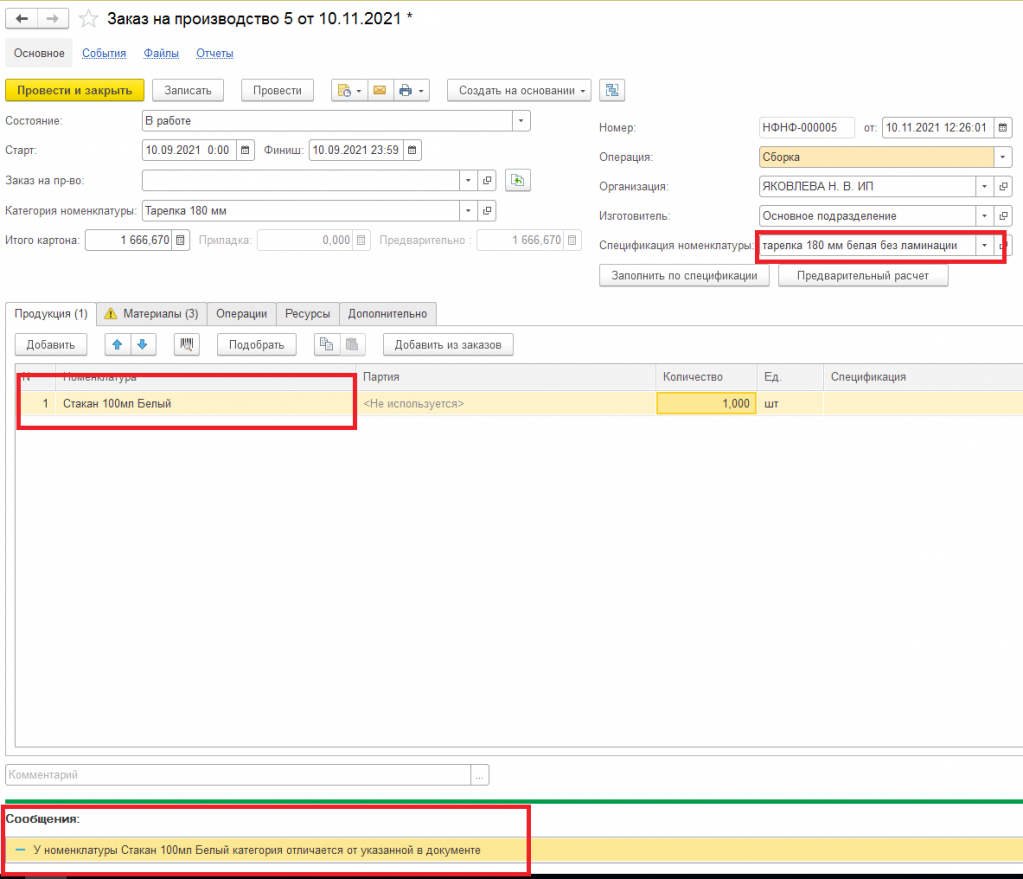Select the Стакан 100мл Белый cell
Screen dimensions: 1023x879
[x=206, y=404]
